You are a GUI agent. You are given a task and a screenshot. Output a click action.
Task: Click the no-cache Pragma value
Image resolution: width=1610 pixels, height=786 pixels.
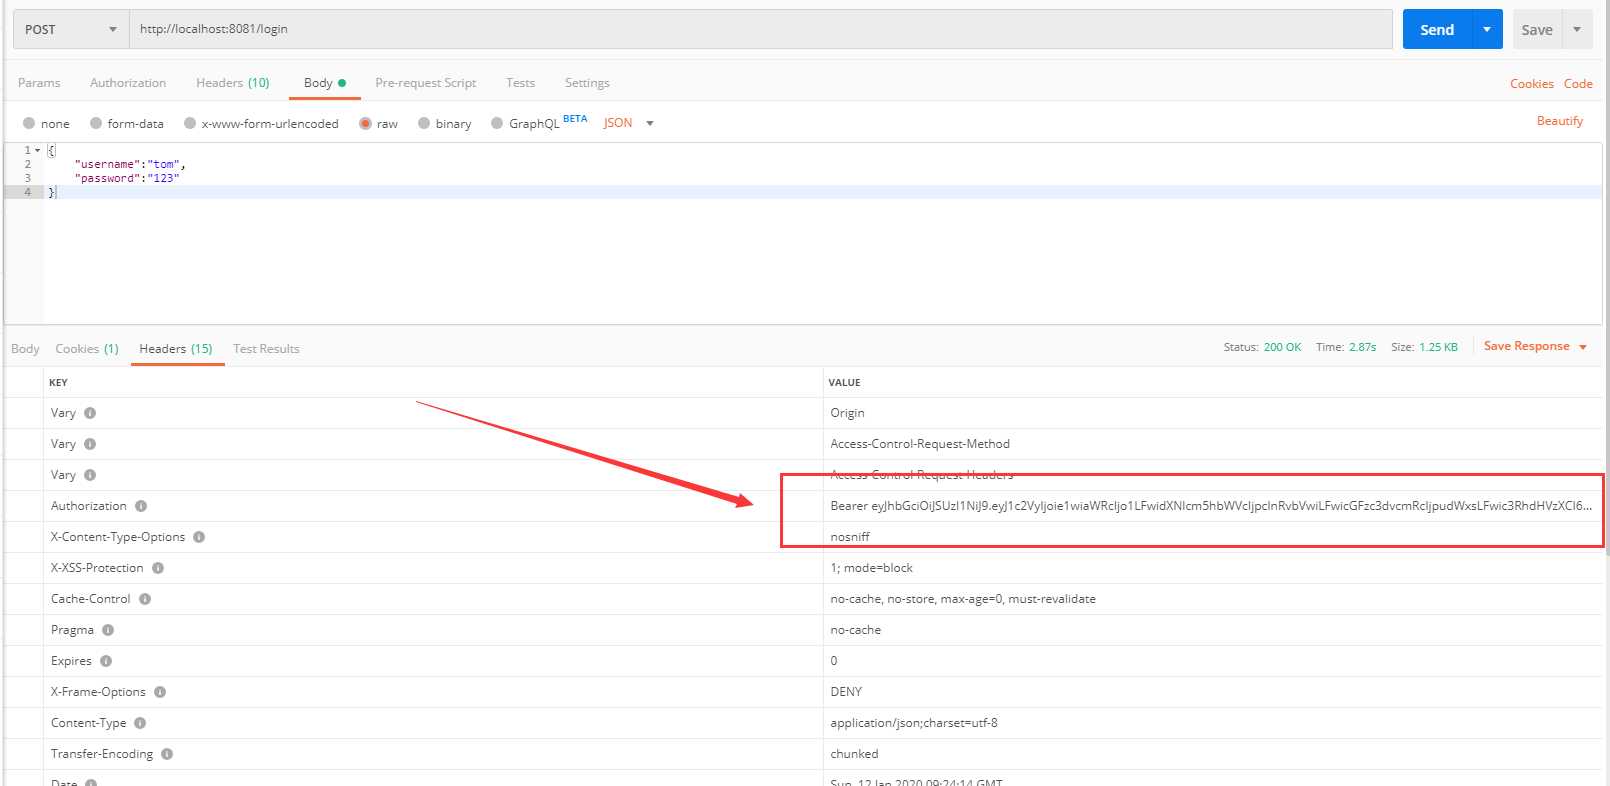pos(856,630)
